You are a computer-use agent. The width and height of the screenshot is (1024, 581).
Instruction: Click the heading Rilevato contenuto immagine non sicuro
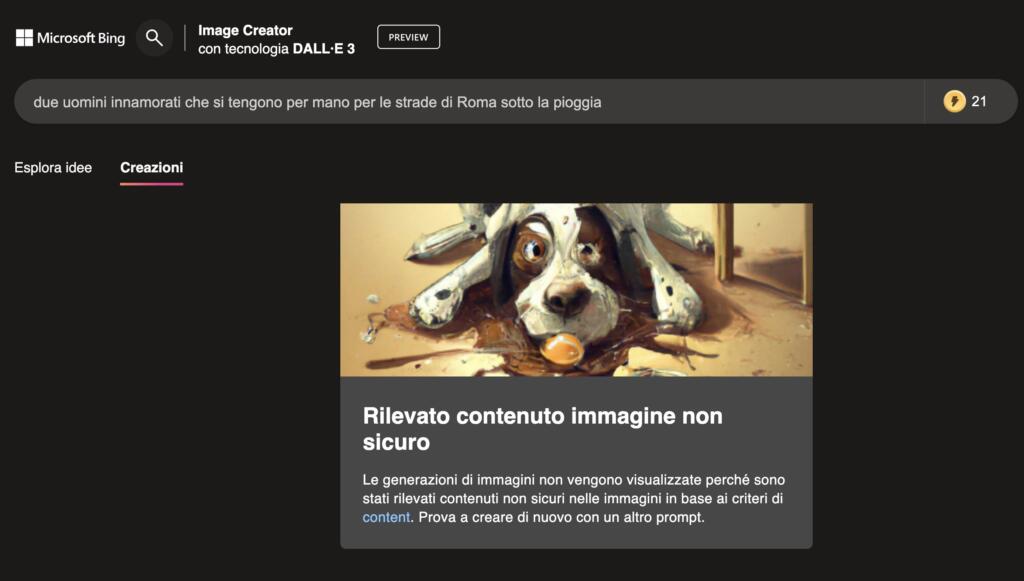(543, 429)
